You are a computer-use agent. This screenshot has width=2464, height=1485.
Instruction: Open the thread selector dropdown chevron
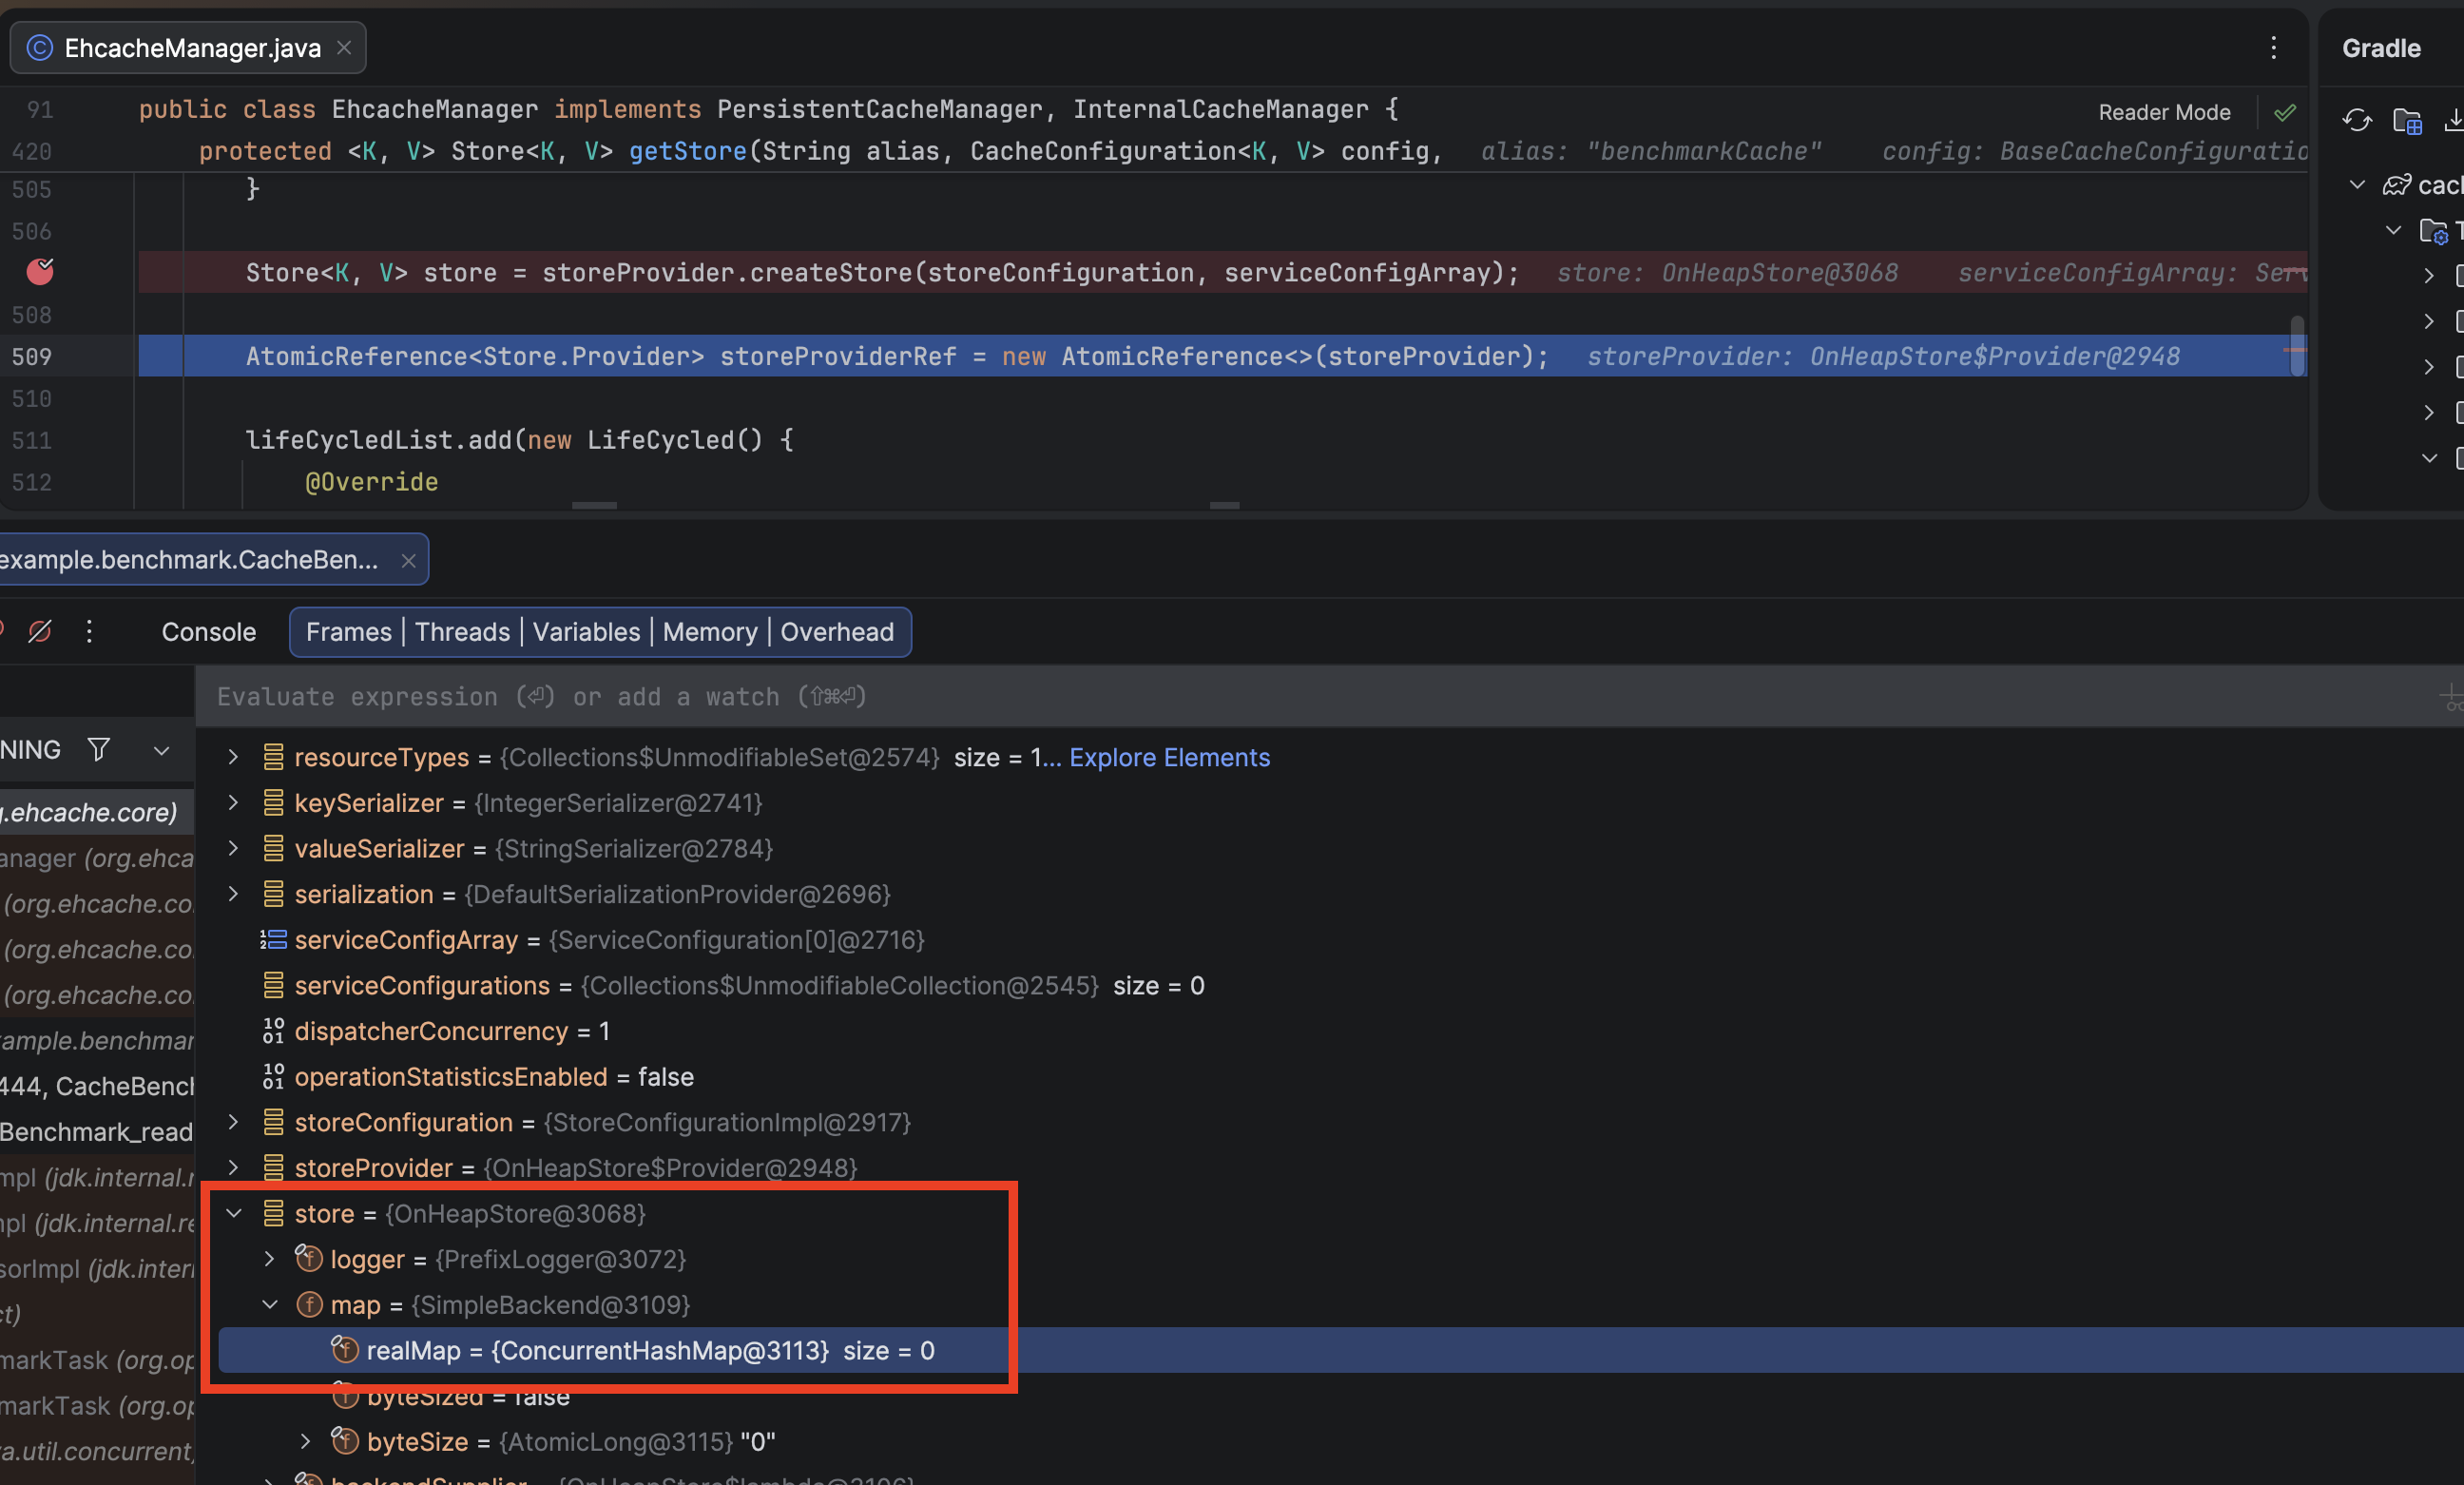[x=161, y=750]
